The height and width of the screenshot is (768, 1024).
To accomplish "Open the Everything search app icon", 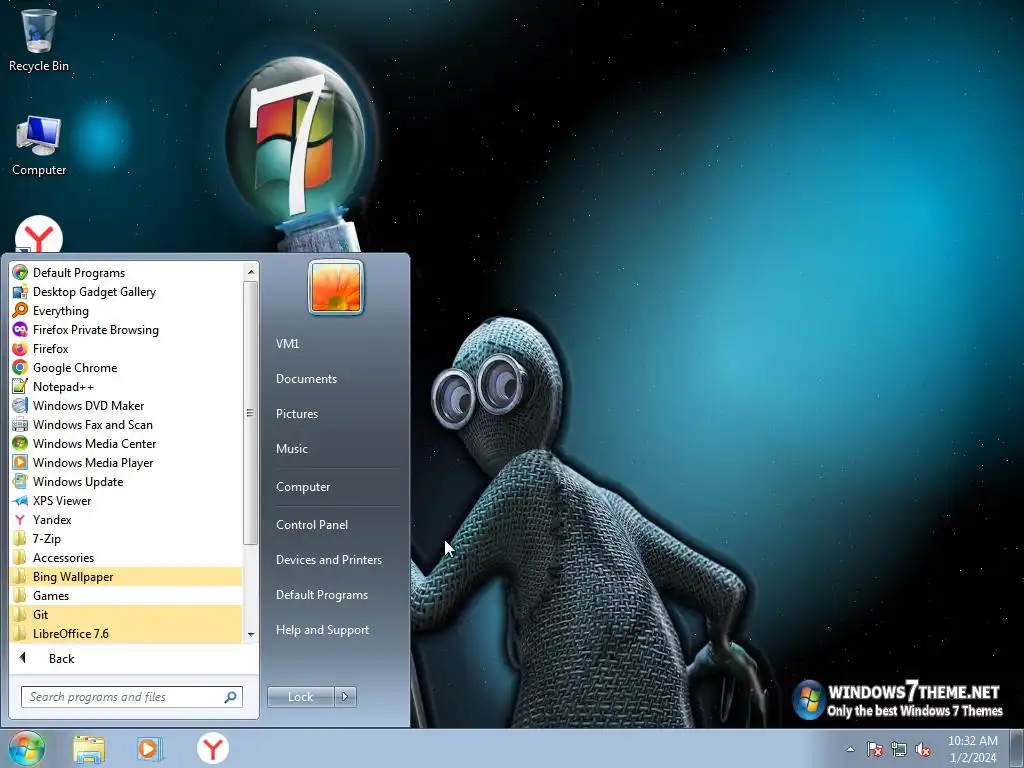I will tap(20, 310).
